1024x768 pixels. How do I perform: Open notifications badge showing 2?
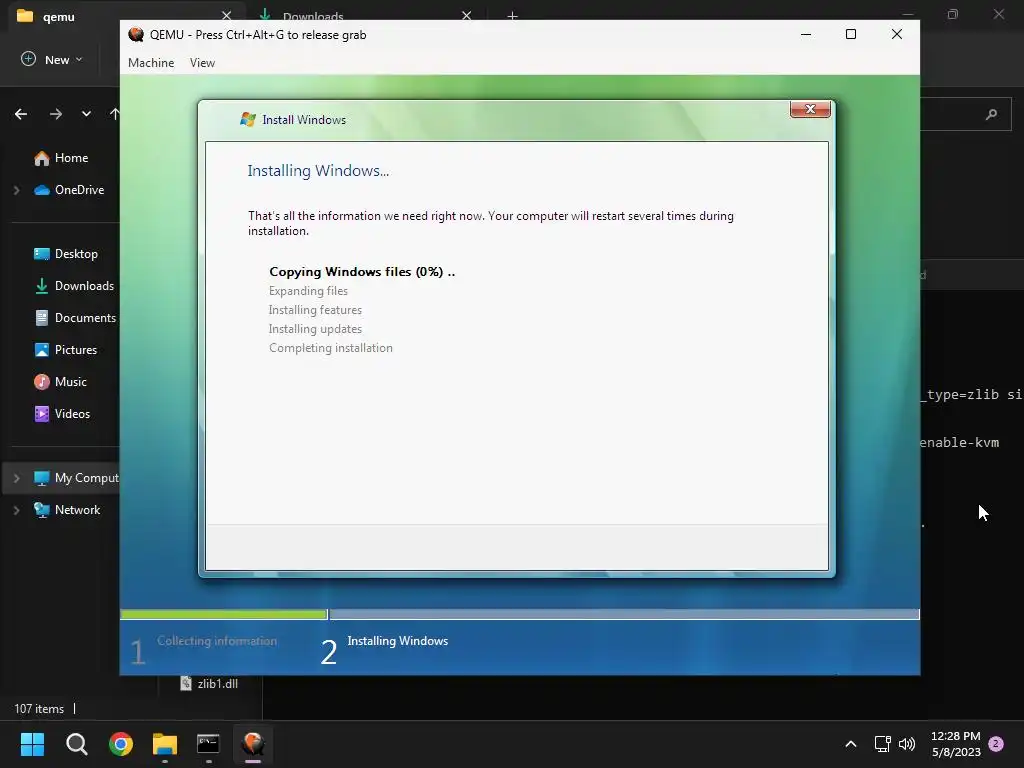pyautogui.click(x=996, y=744)
